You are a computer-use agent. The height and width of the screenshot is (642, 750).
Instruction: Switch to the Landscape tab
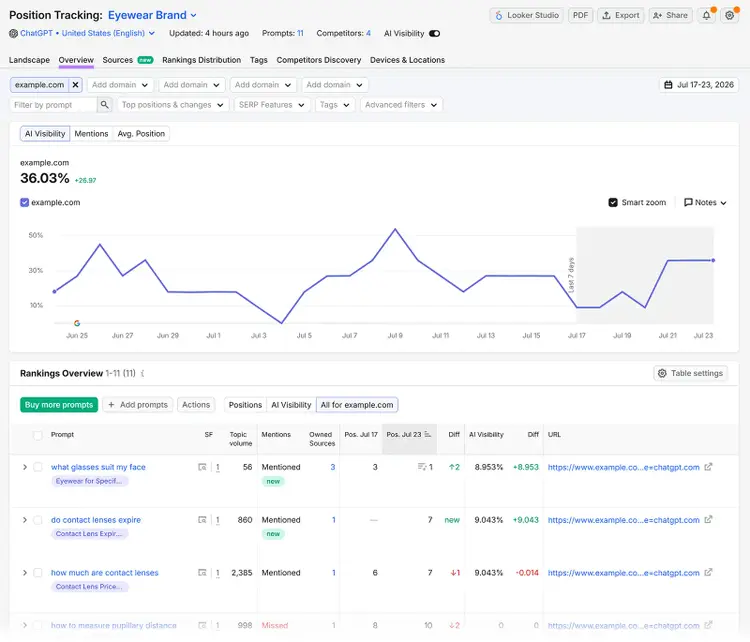pos(29,60)
